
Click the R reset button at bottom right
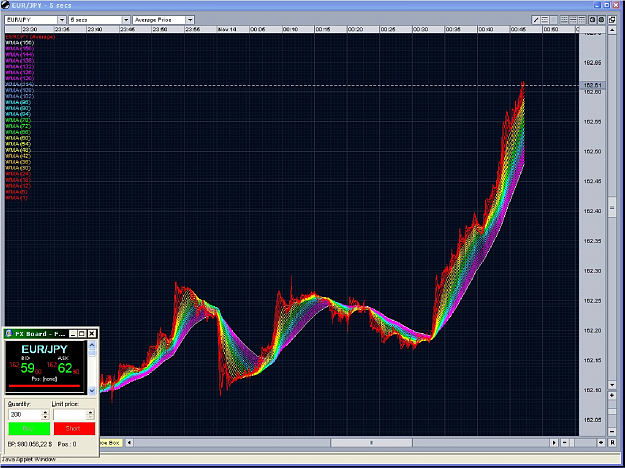pos(612,442)
